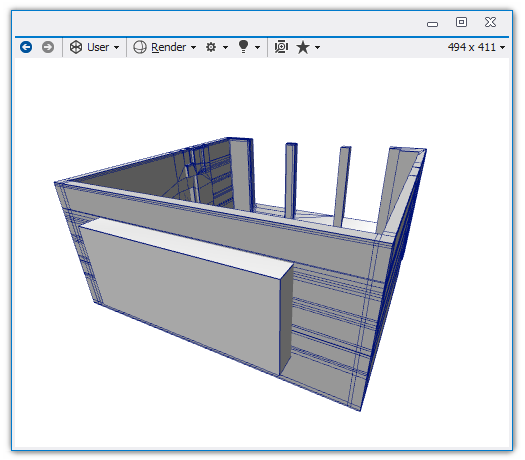Expand the User view dropdown arrow

(x=117, y=48)
